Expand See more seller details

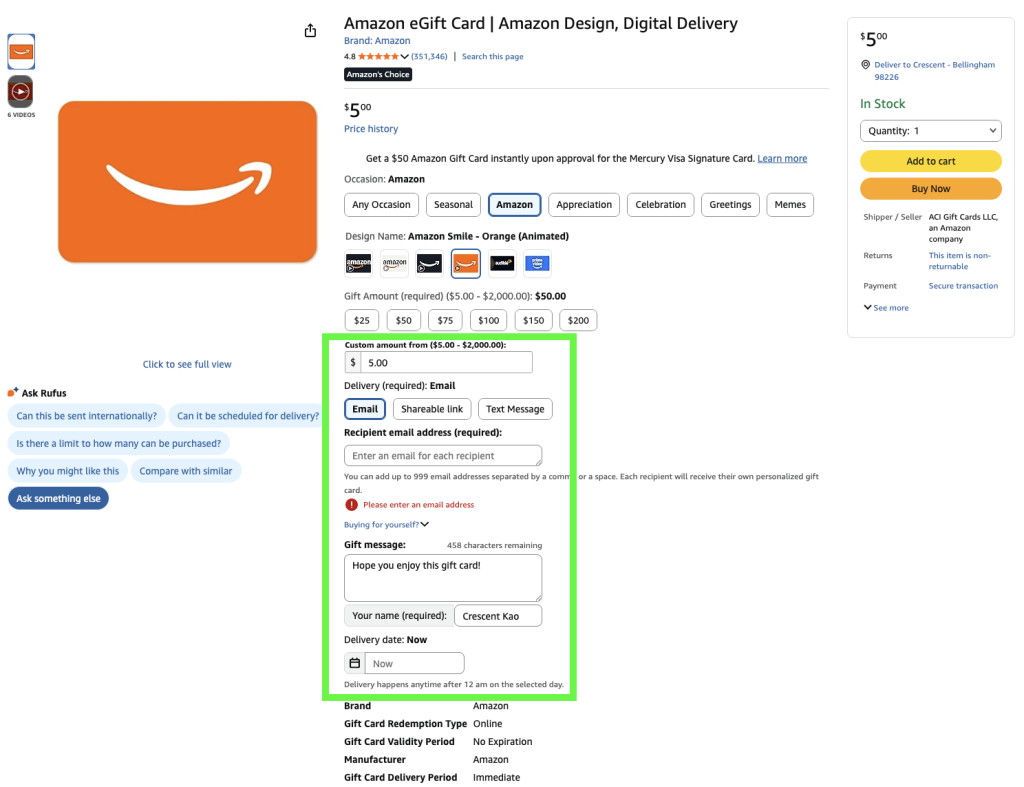(886, 308)
